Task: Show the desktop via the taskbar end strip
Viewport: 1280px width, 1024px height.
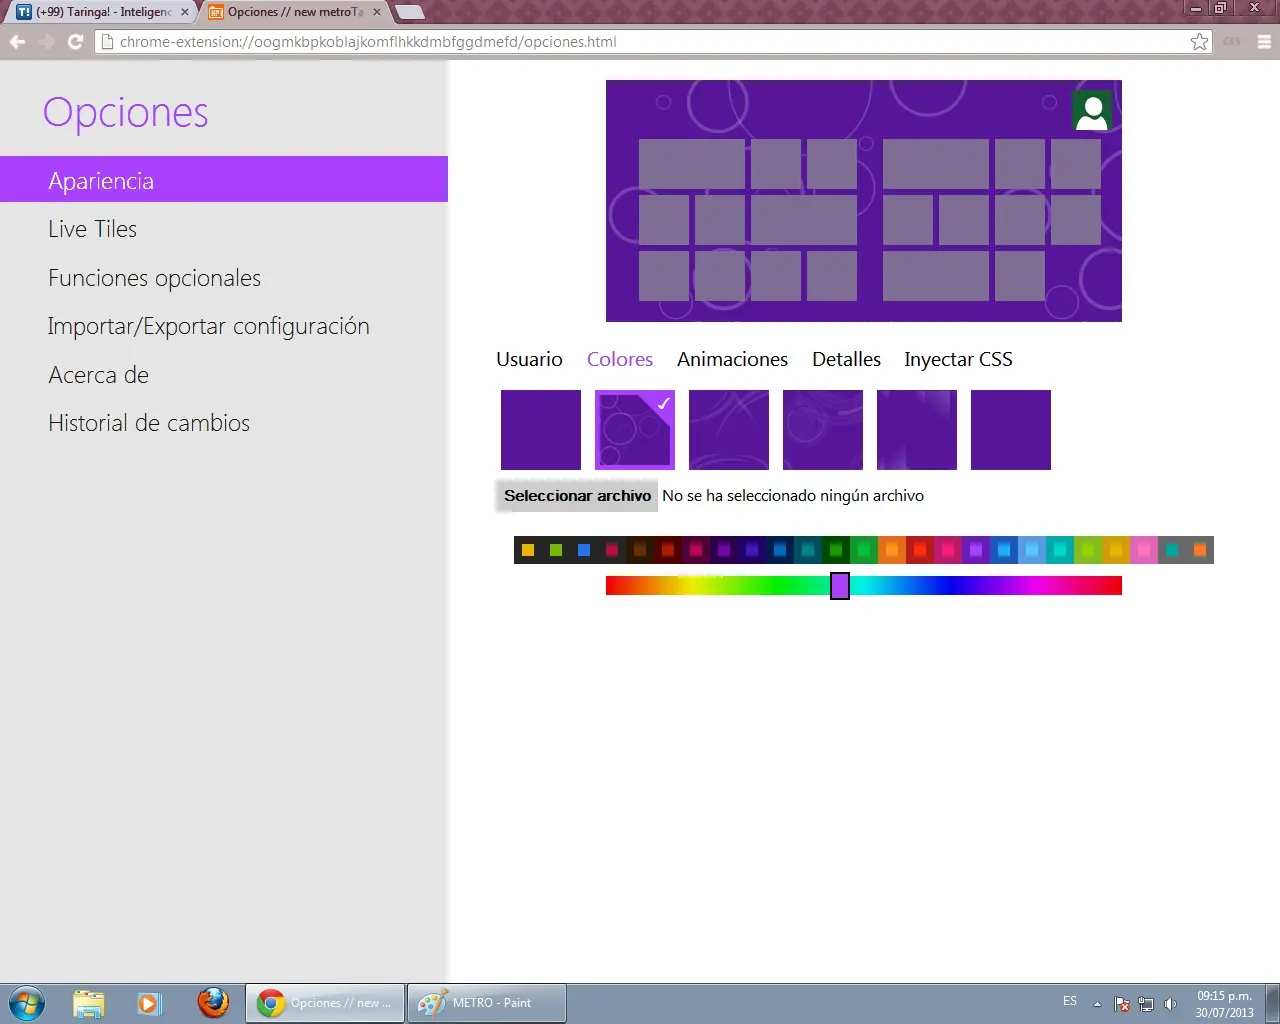Action: pos(1273,1003)
